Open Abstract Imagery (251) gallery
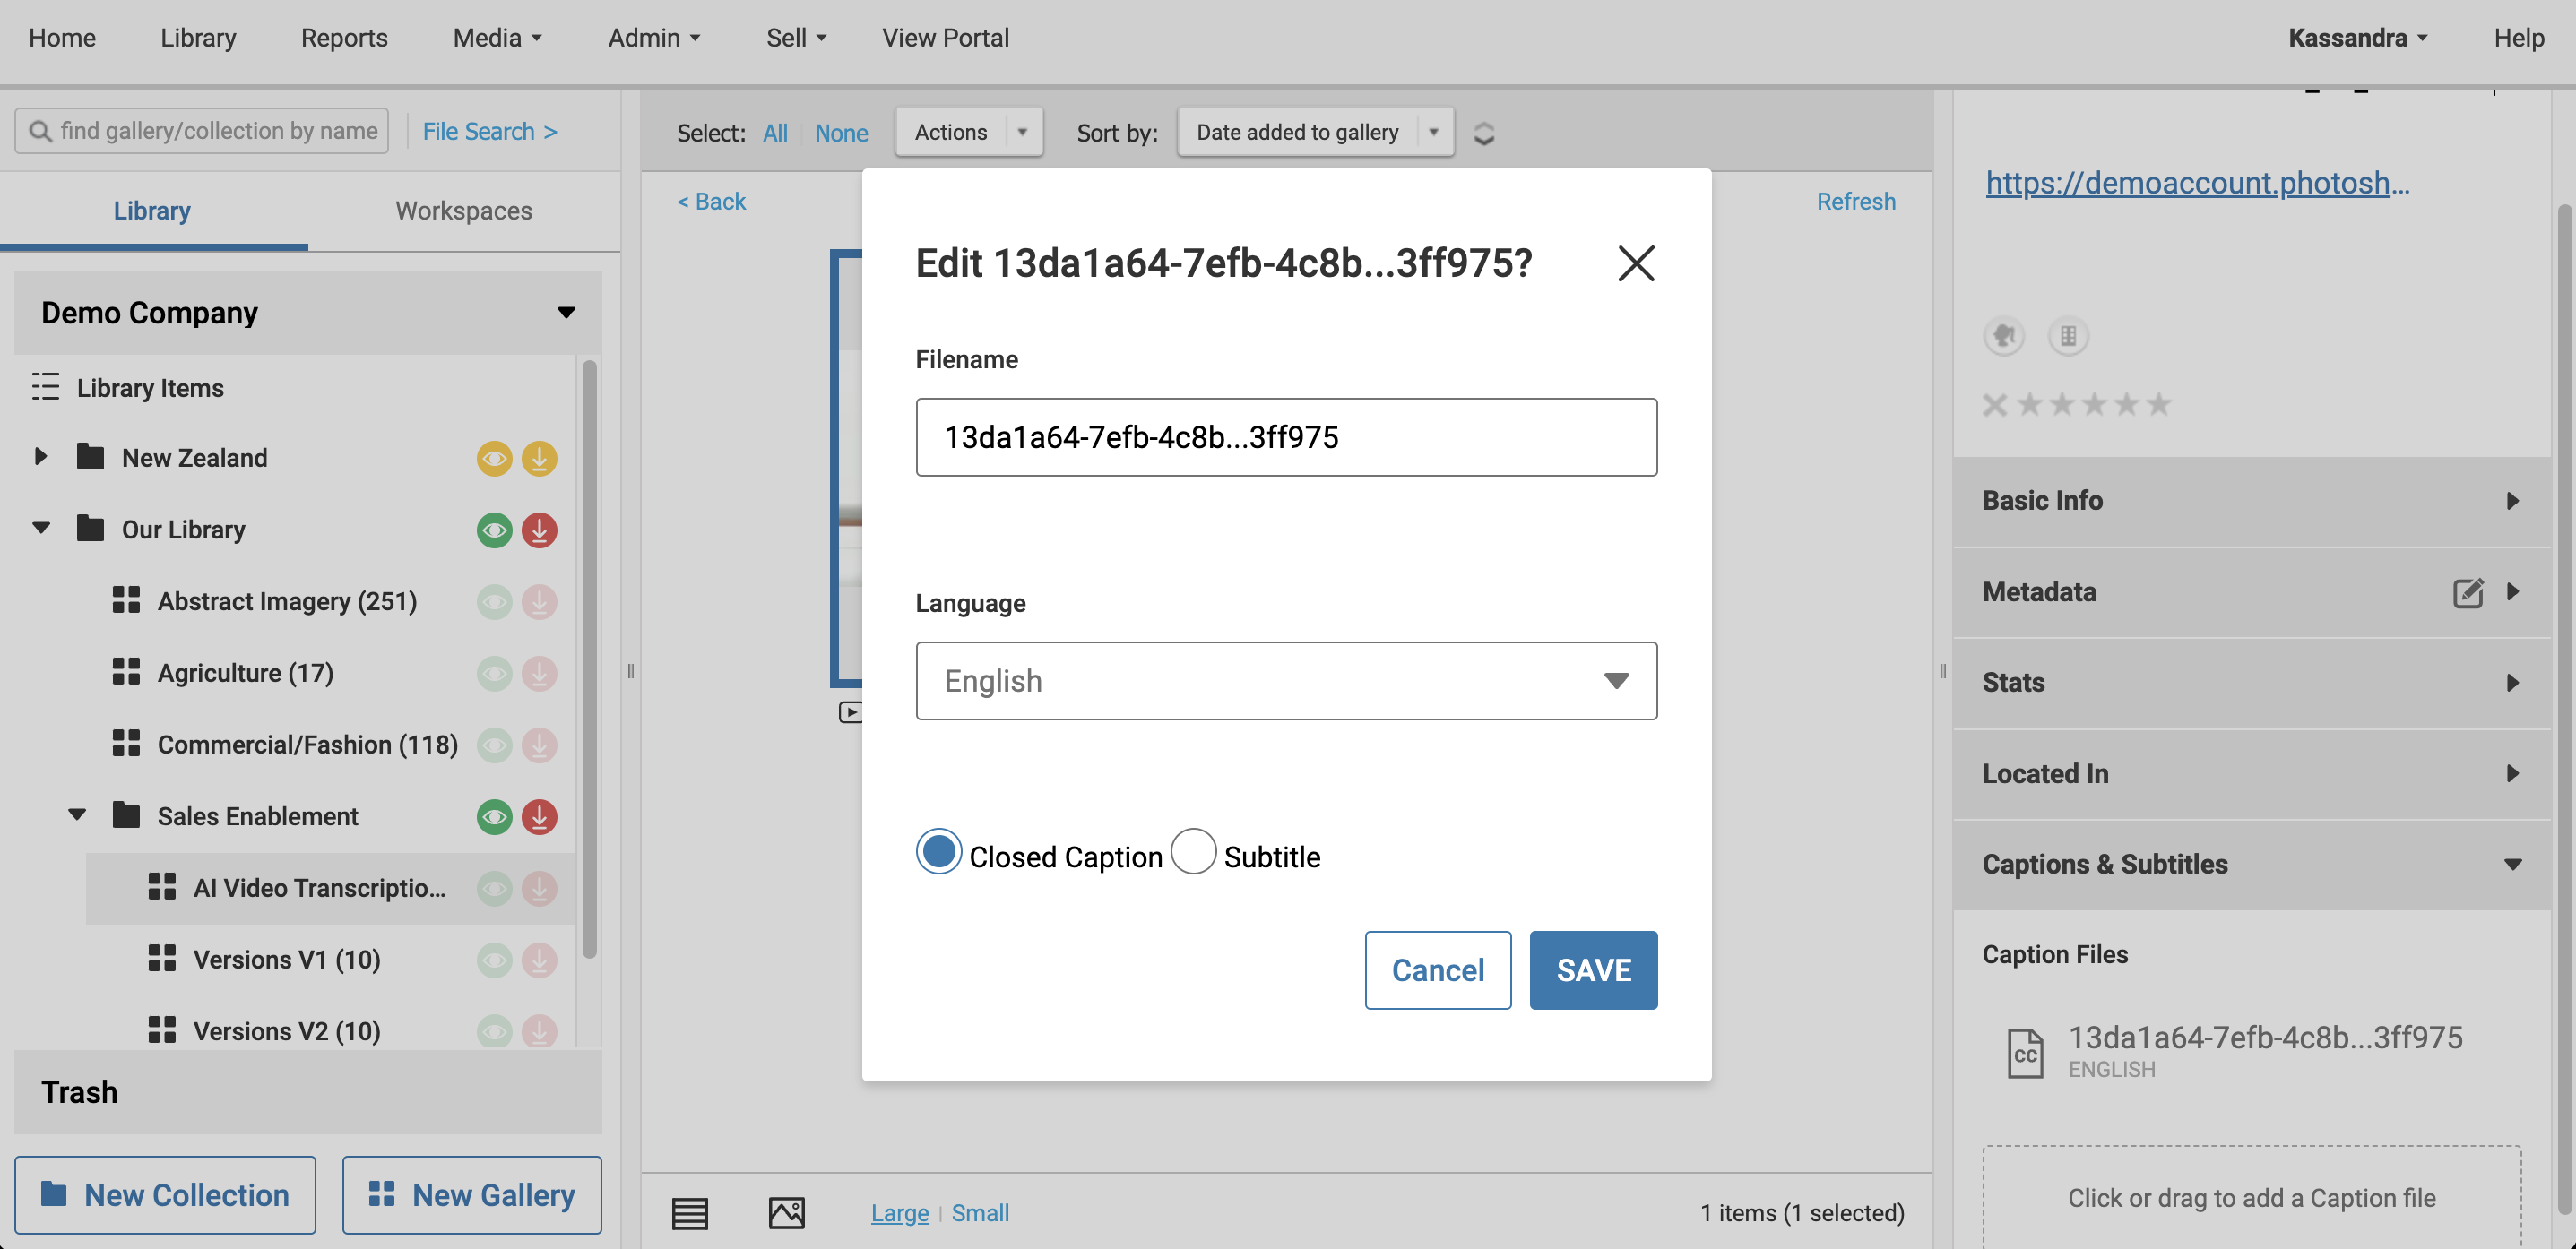2576x1249 pixels. (287, 601)
